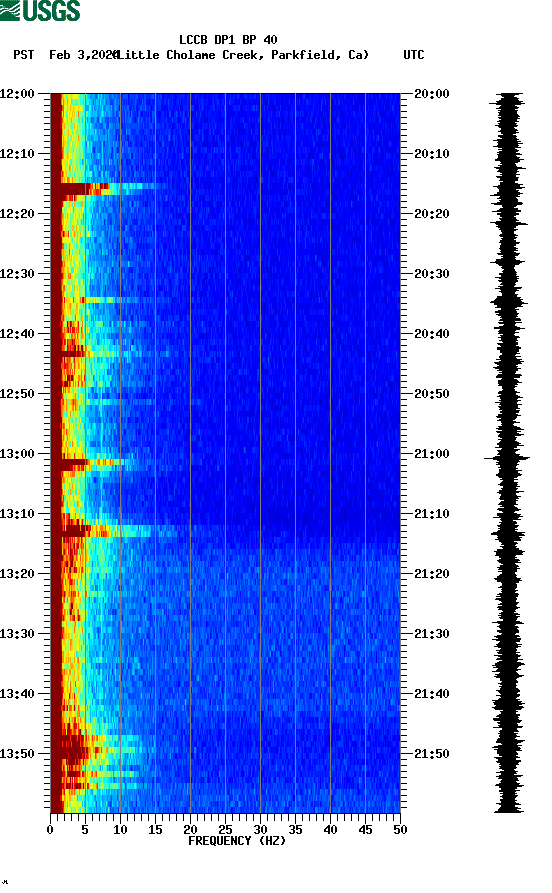The image size is (552, 893).
Task: Click the 21:40 UTC time label
Action: (432, 694)
